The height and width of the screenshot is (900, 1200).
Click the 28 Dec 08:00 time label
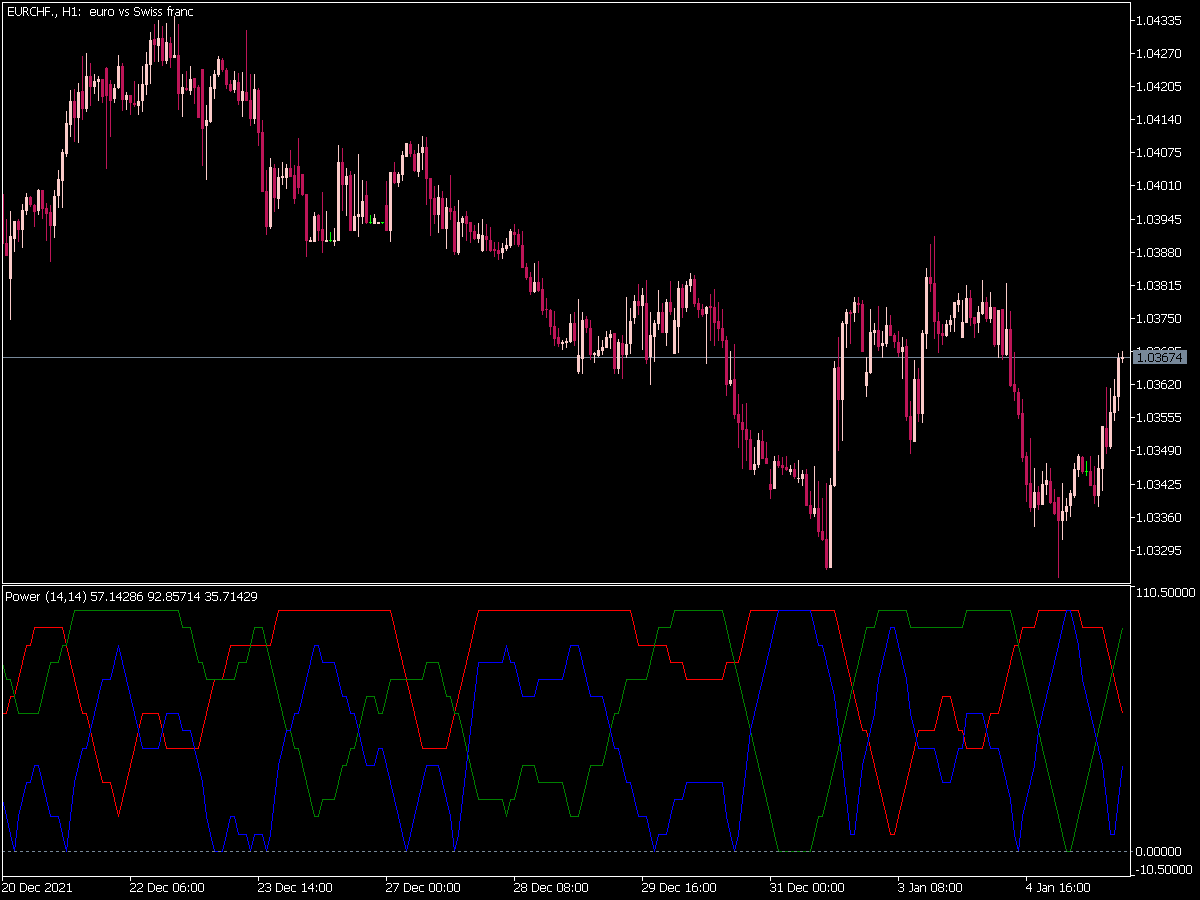pyautogui.click(x=550, y=887)
